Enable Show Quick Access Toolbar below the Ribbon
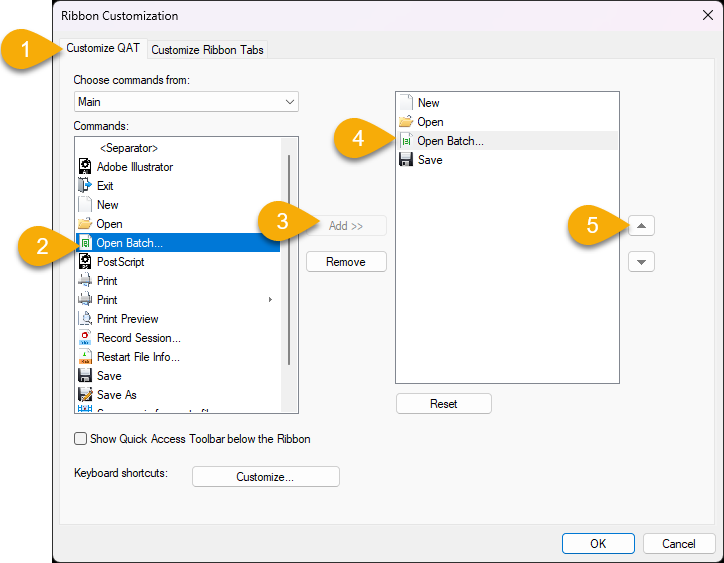Viewport: 724px width, 563px height. pyautogui.click(x=81, y=439)
